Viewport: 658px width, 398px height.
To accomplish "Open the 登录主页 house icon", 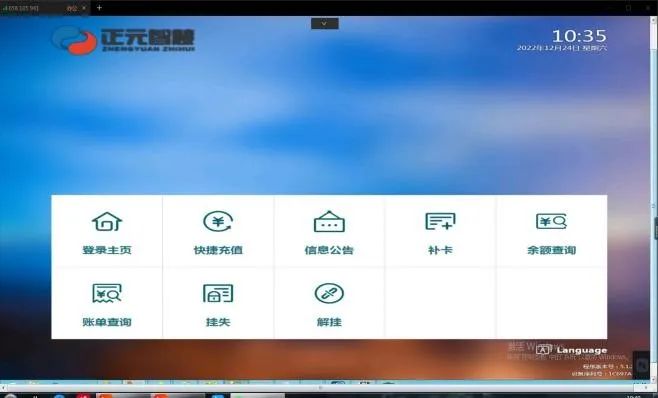I will coord(107,221).
